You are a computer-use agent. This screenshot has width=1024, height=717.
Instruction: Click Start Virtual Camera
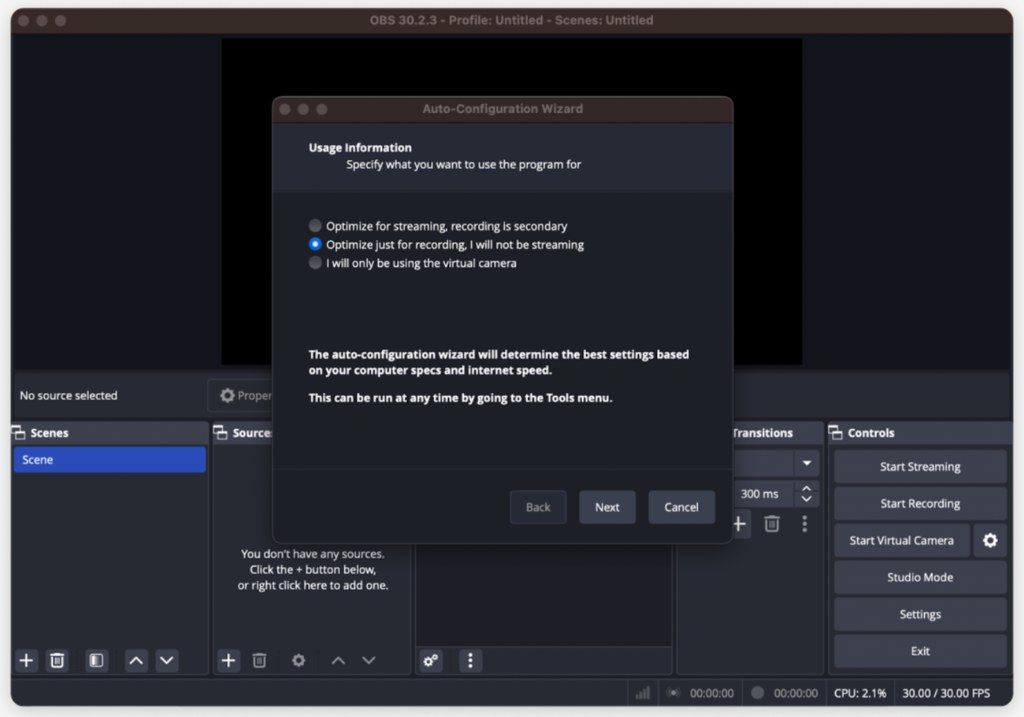pyautogui.click(x=901, y=540)
